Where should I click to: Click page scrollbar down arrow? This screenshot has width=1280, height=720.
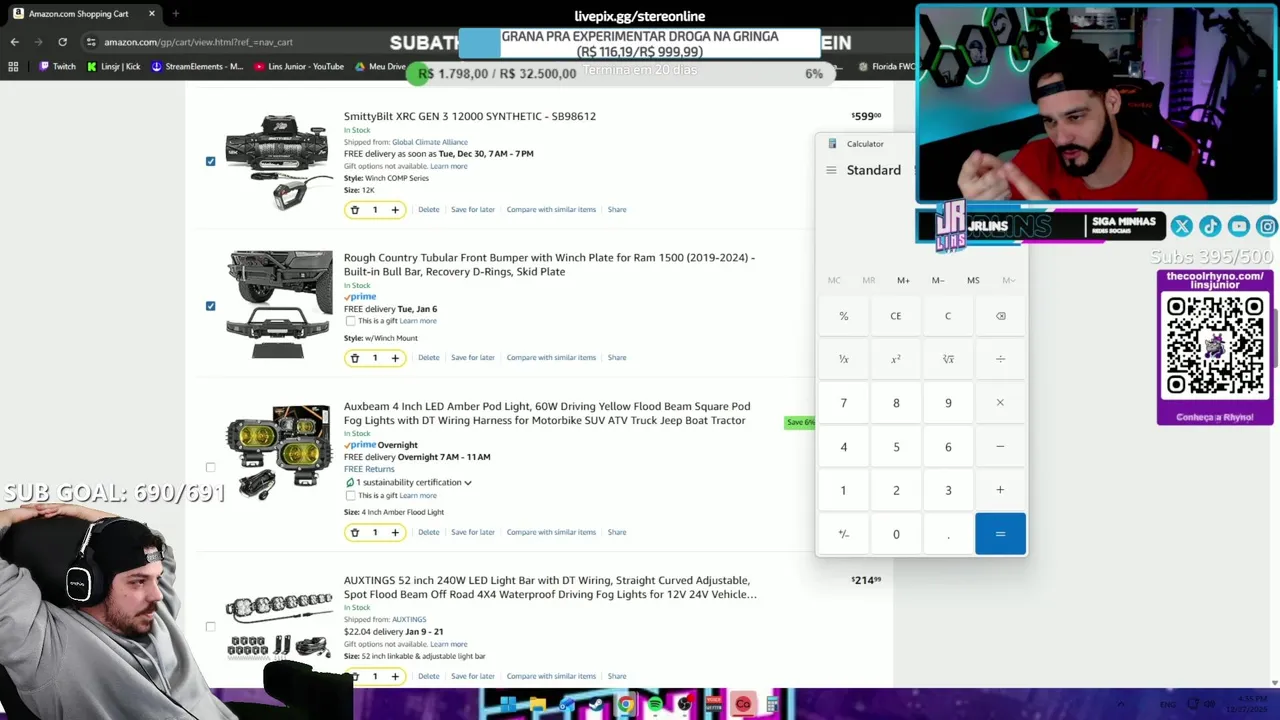[1275, 683]
